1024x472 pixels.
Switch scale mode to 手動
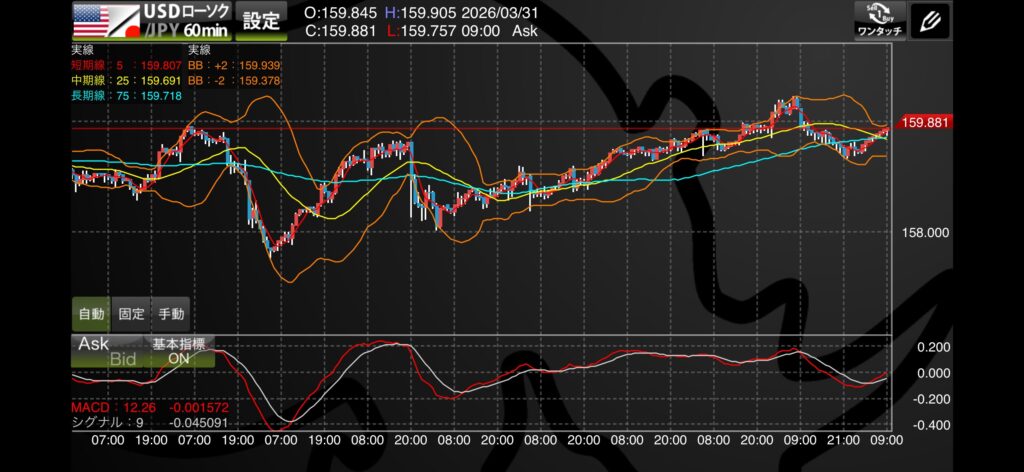tap(171, 313)
